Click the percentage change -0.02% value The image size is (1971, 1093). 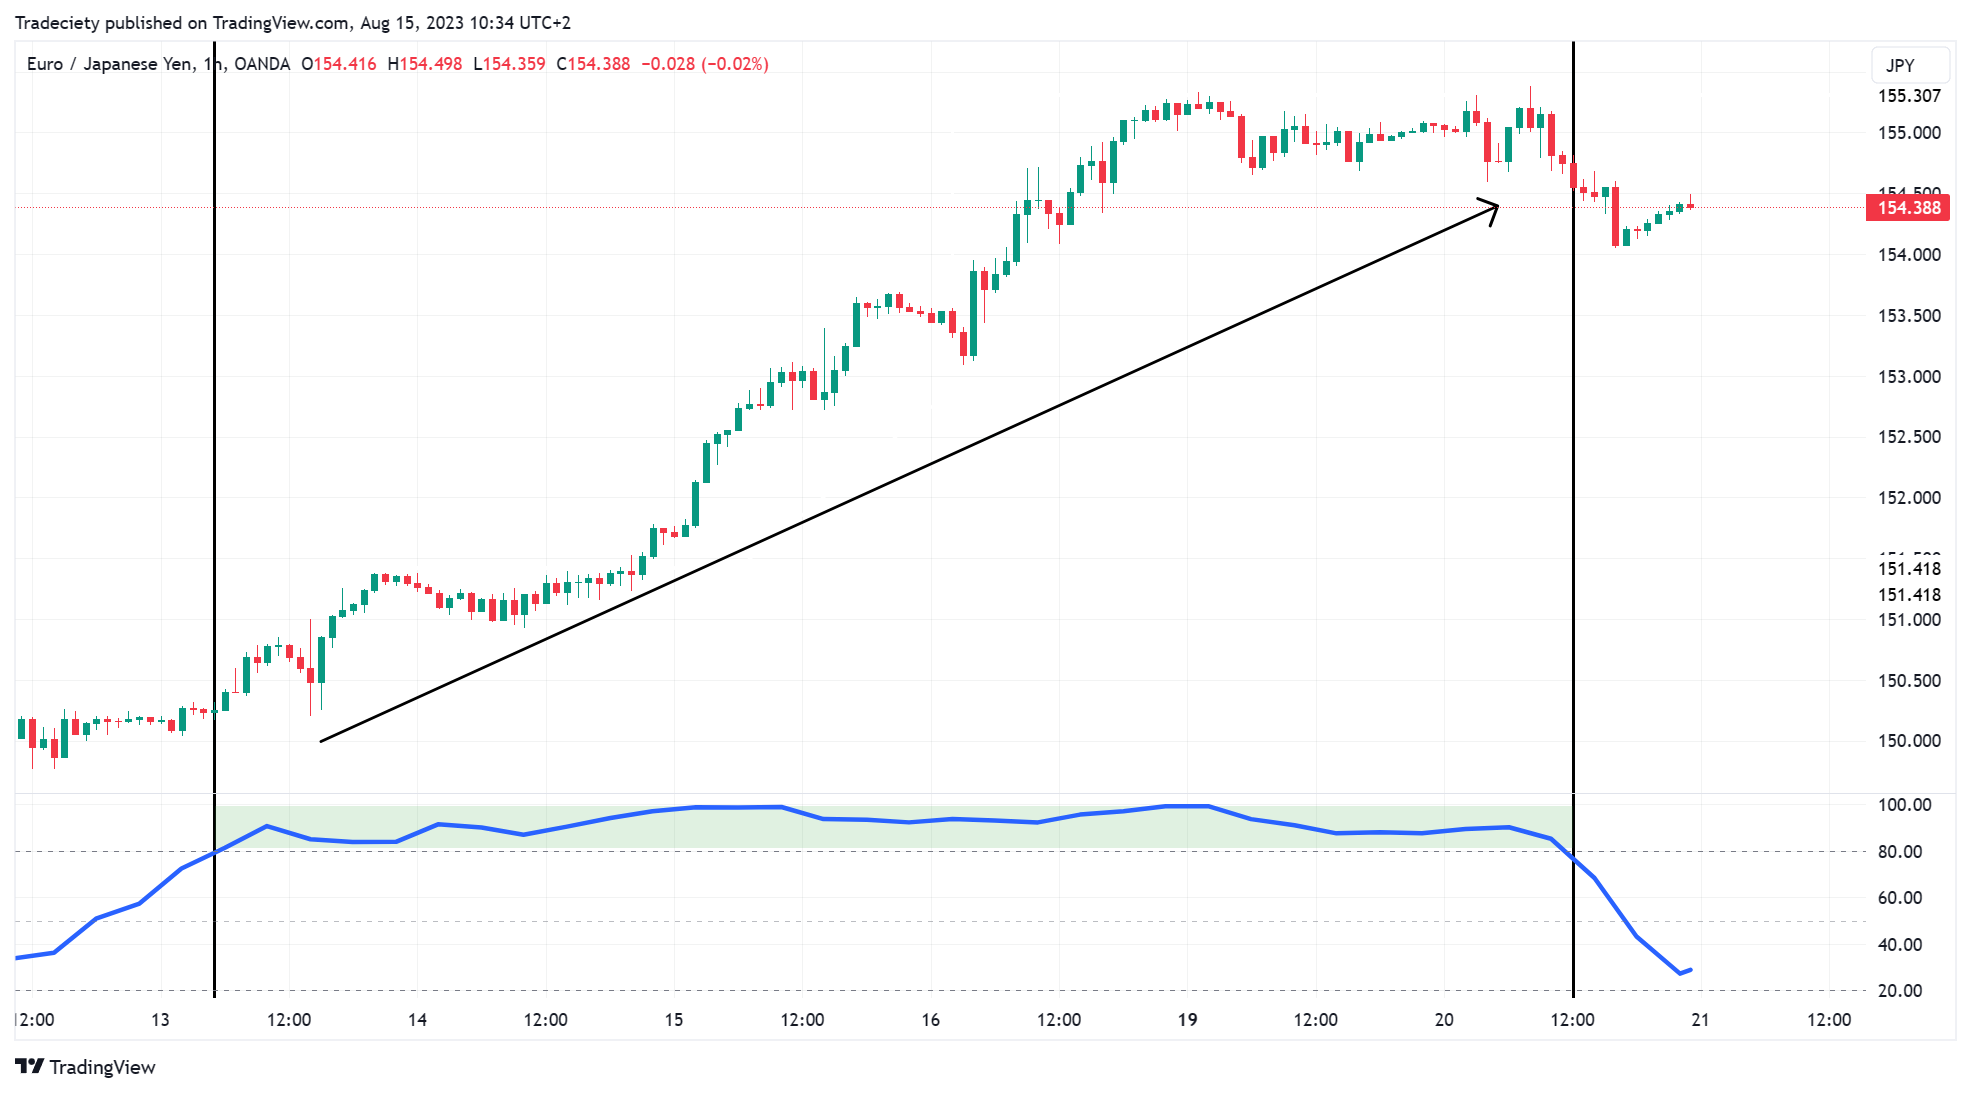(737, 63)
